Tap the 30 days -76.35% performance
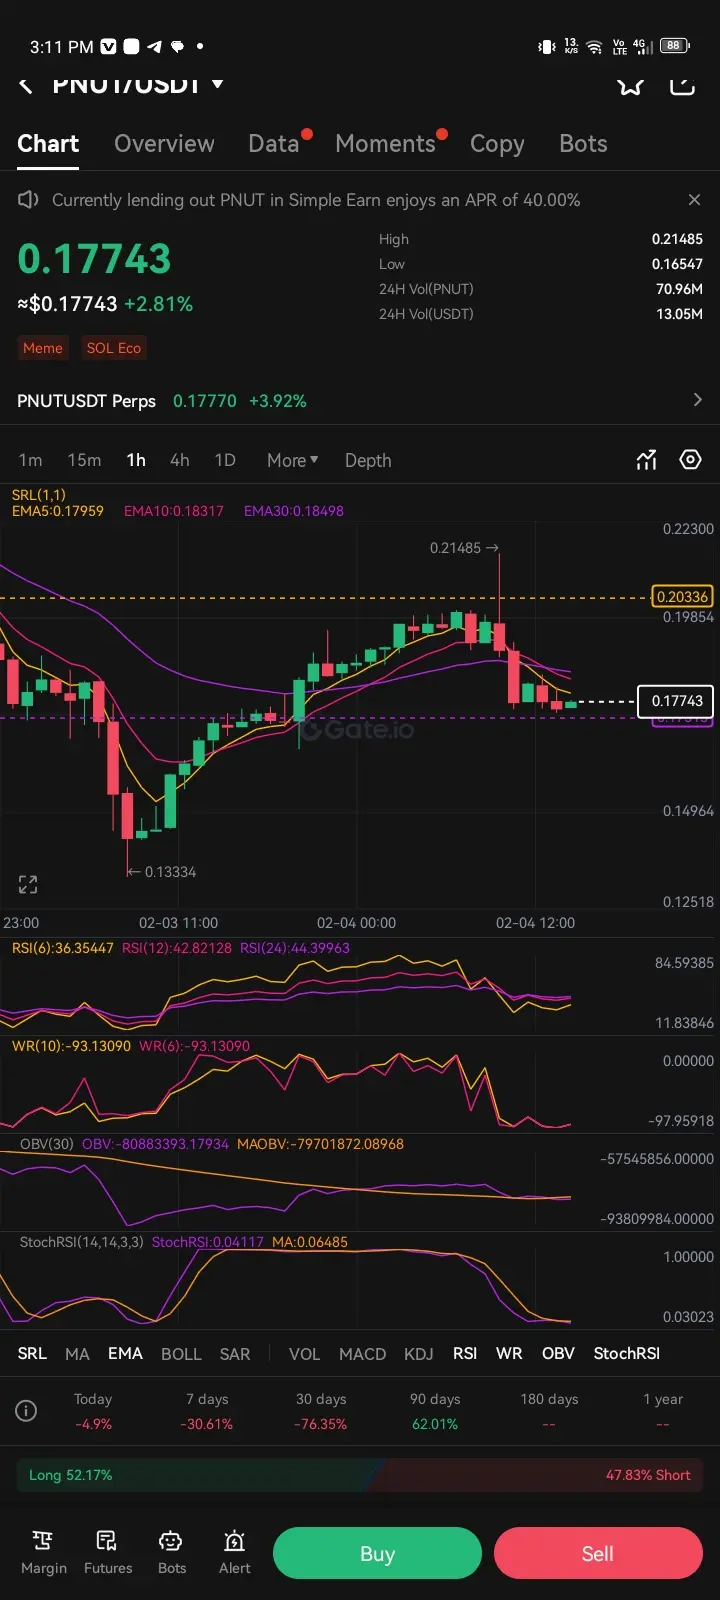Viewport: 720px width, 1600px height. (321, 1411)
